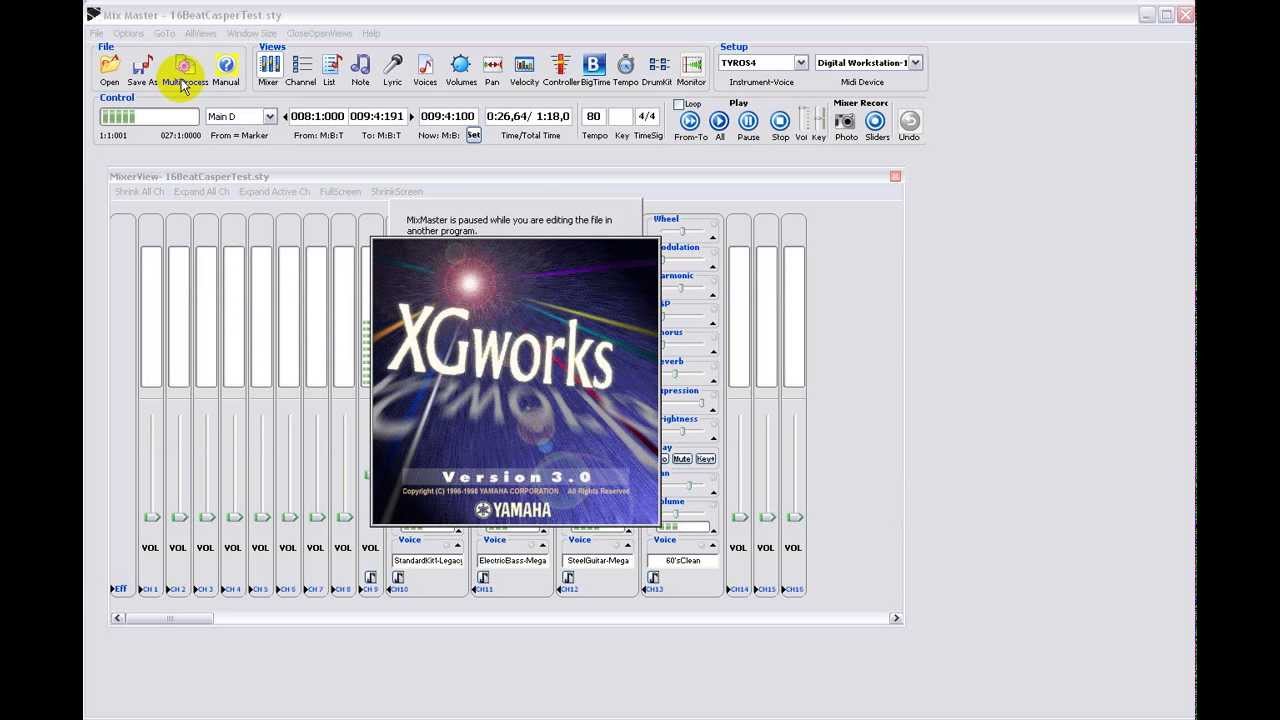Click the MixerView horizontal scrollbar thumb
Viewport: 1280px width, 720px height.
pyautogui.click(x=168, y=618)
